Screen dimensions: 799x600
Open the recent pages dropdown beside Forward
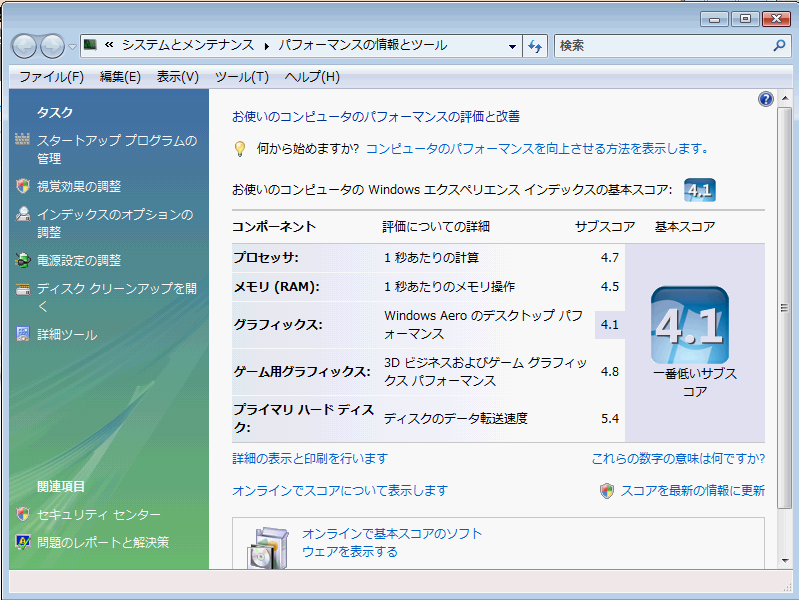(x=73, y=46)
